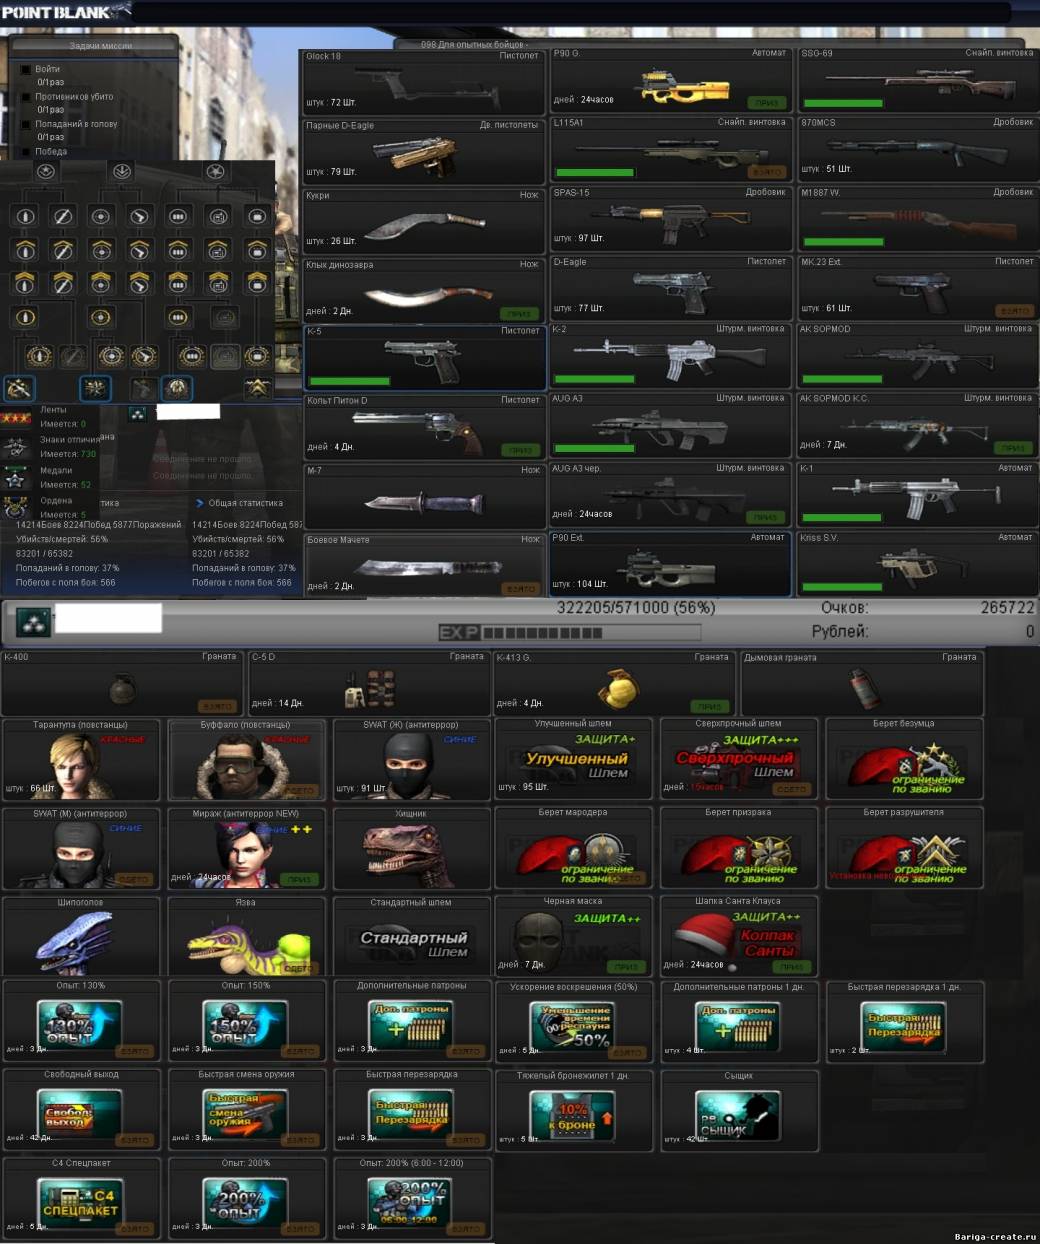Select the Парные D-Eagle dual pistols
The height and width of the screenshot is (1244, 1040).
424,151
